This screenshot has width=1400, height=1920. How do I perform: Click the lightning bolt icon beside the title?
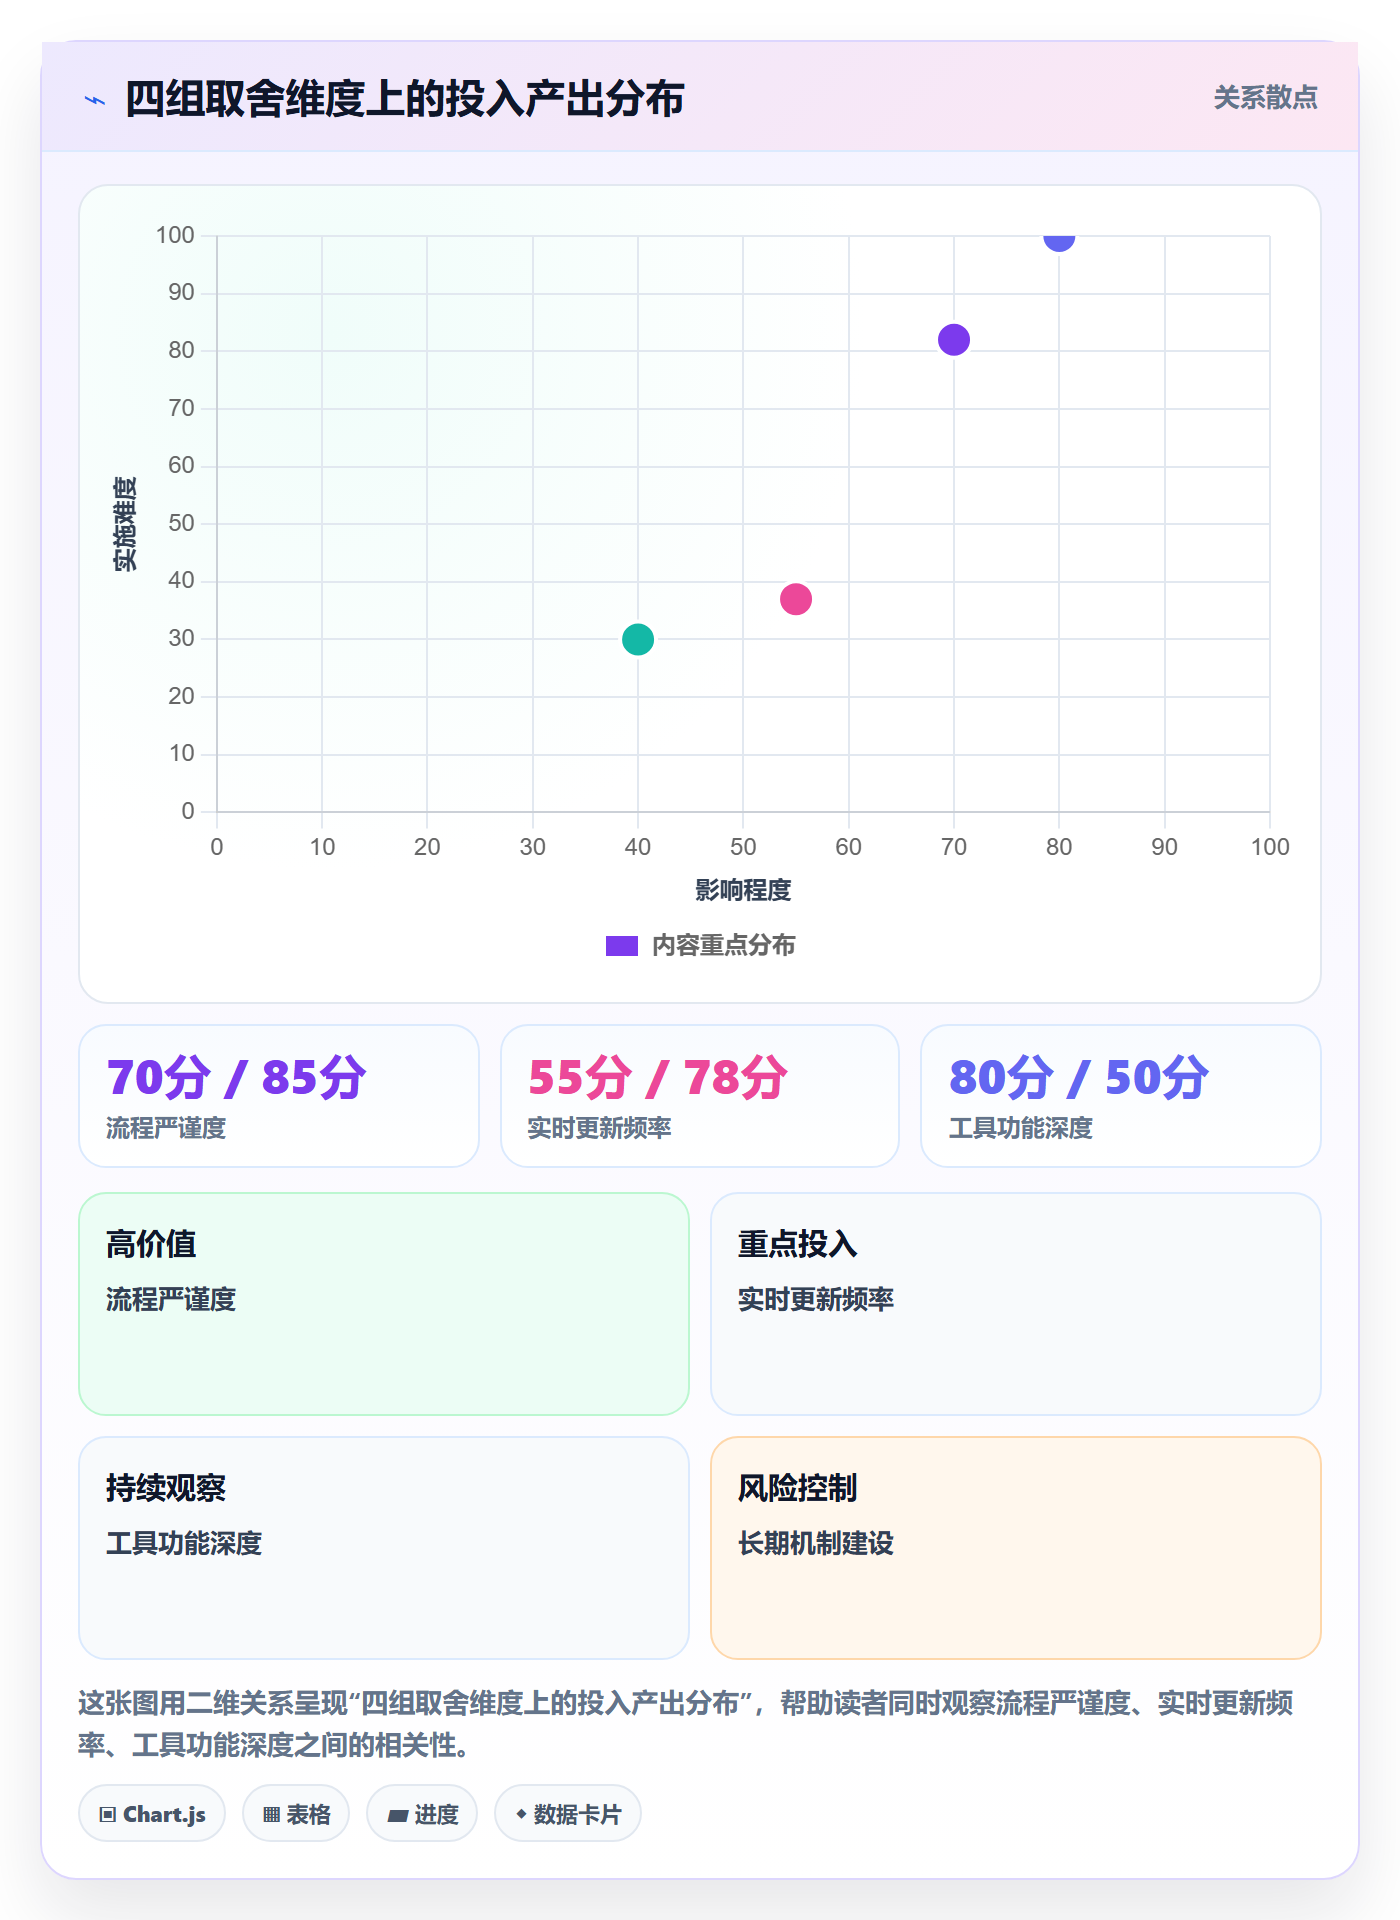[95, 100]
